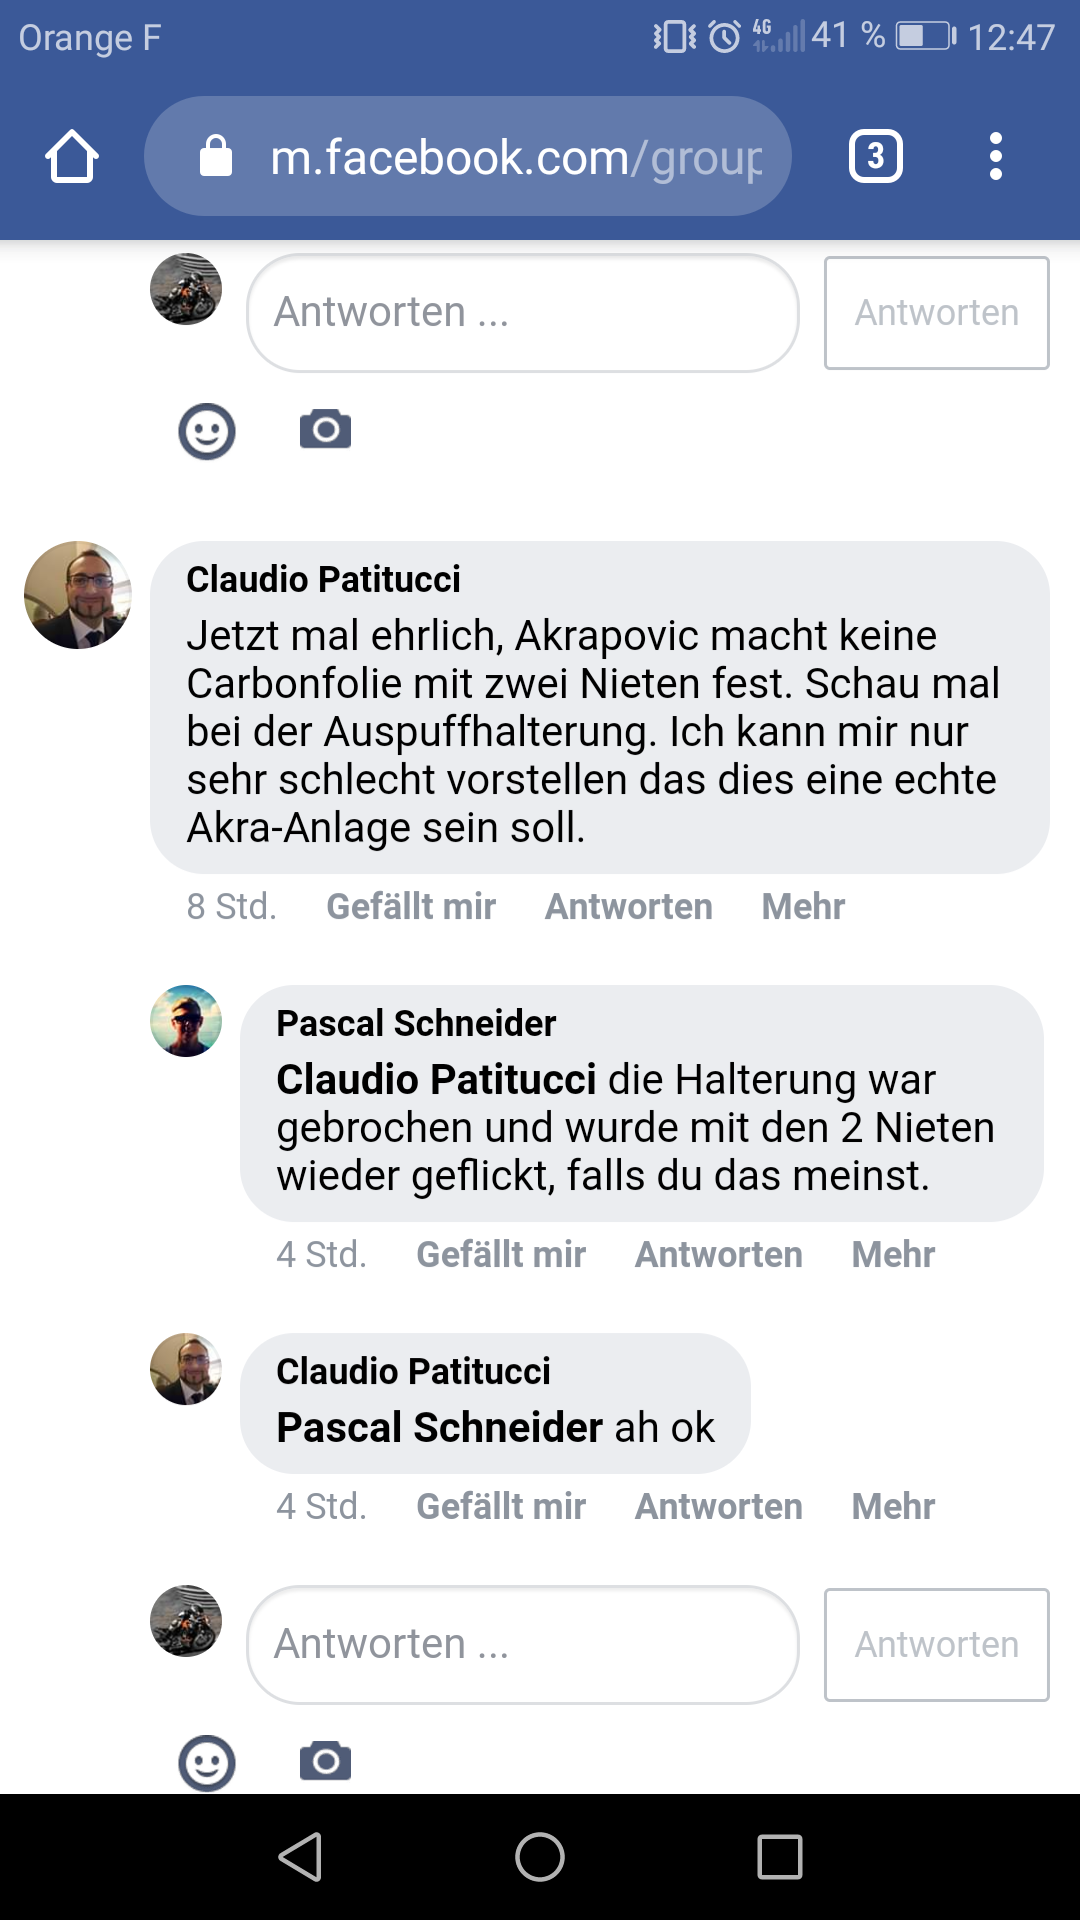
Task: Like Pascal Schneider's reply about Halterung
Action: tap(501, 1255)
